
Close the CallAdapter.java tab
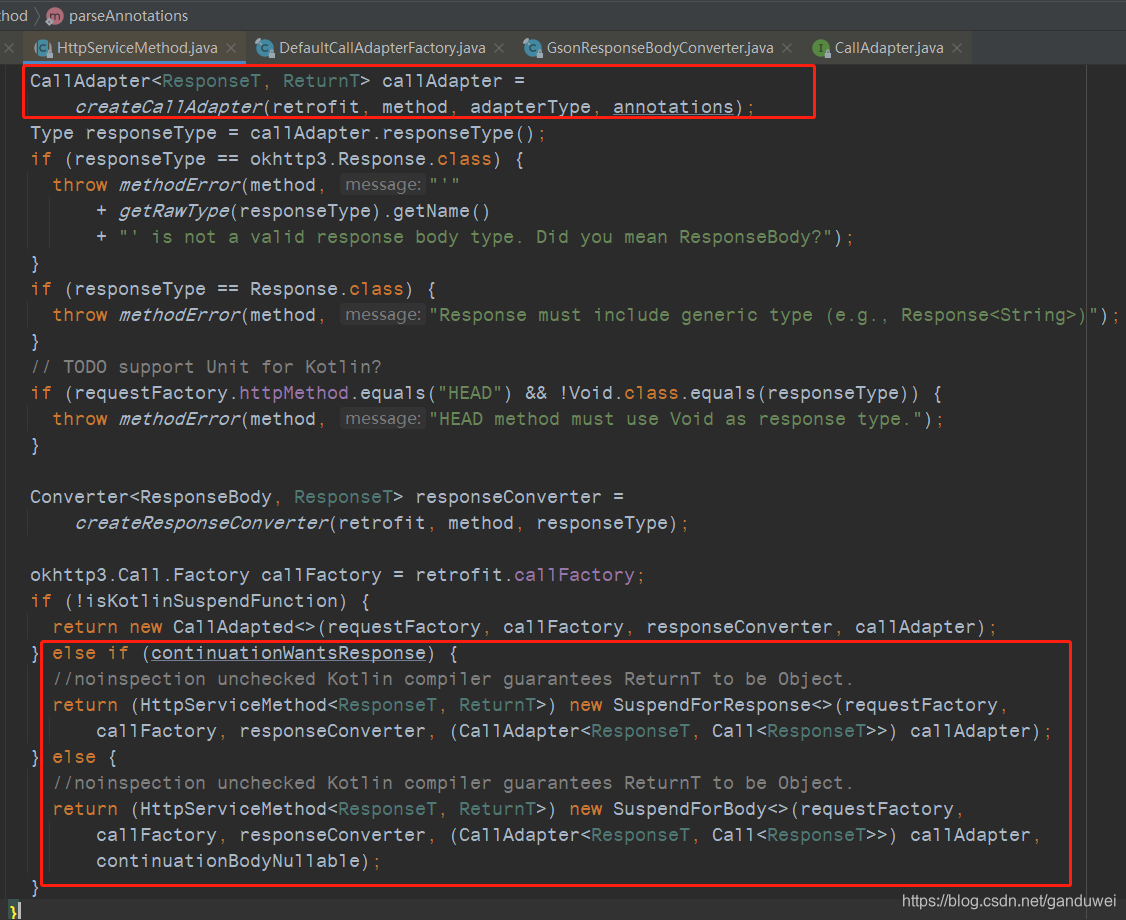pos(957,48)
